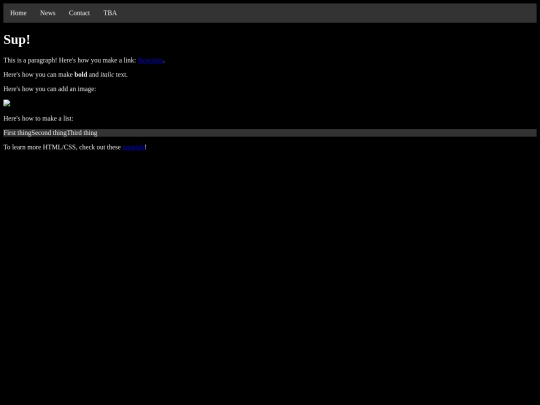This screenshot has height=405, width=540.
Task: Select the 'First thing' list item
Action: [x=17, y=133]
